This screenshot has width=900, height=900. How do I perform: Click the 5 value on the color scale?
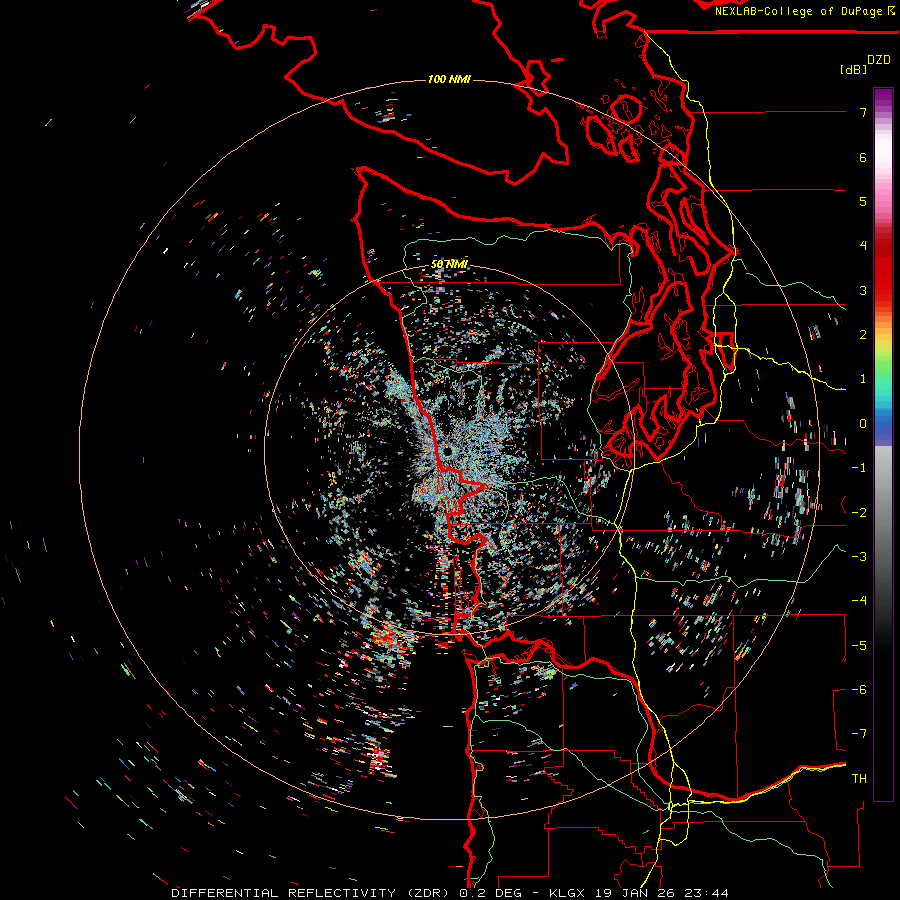(863, 201)
